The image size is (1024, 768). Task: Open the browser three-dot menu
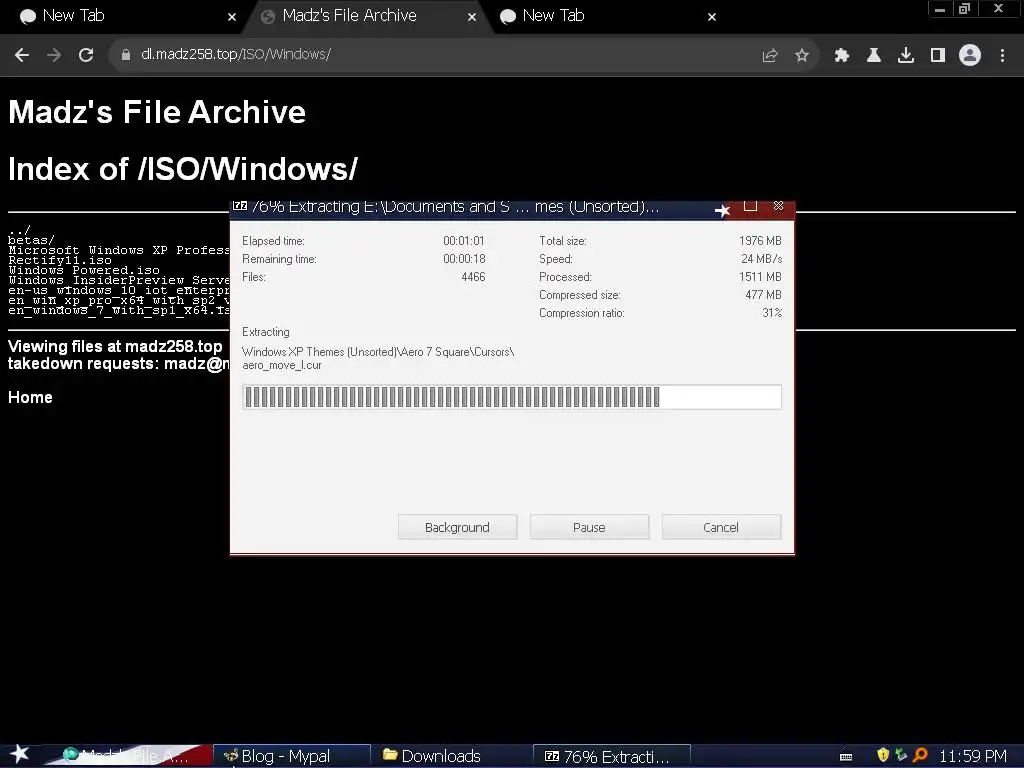1002,56
